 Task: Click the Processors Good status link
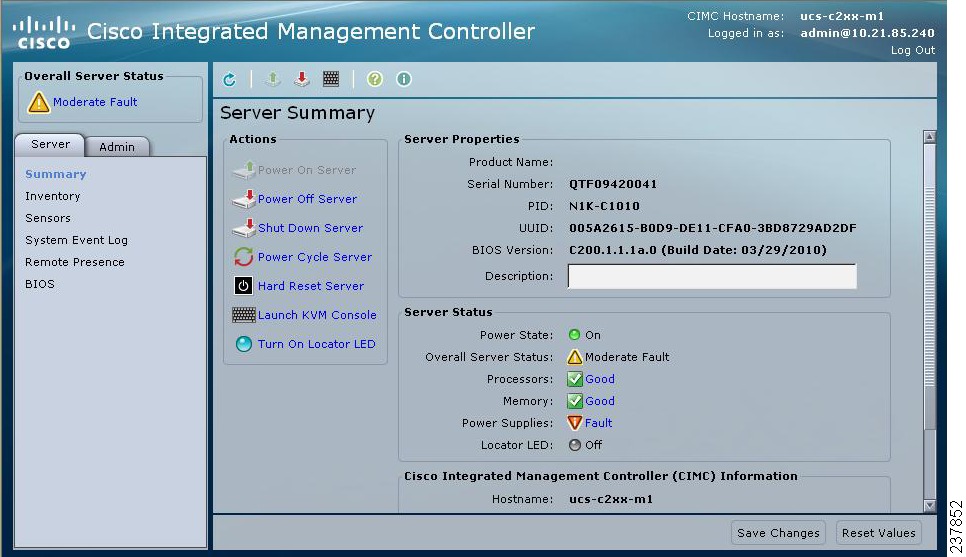pyautogui.click(x=599, y=379)
